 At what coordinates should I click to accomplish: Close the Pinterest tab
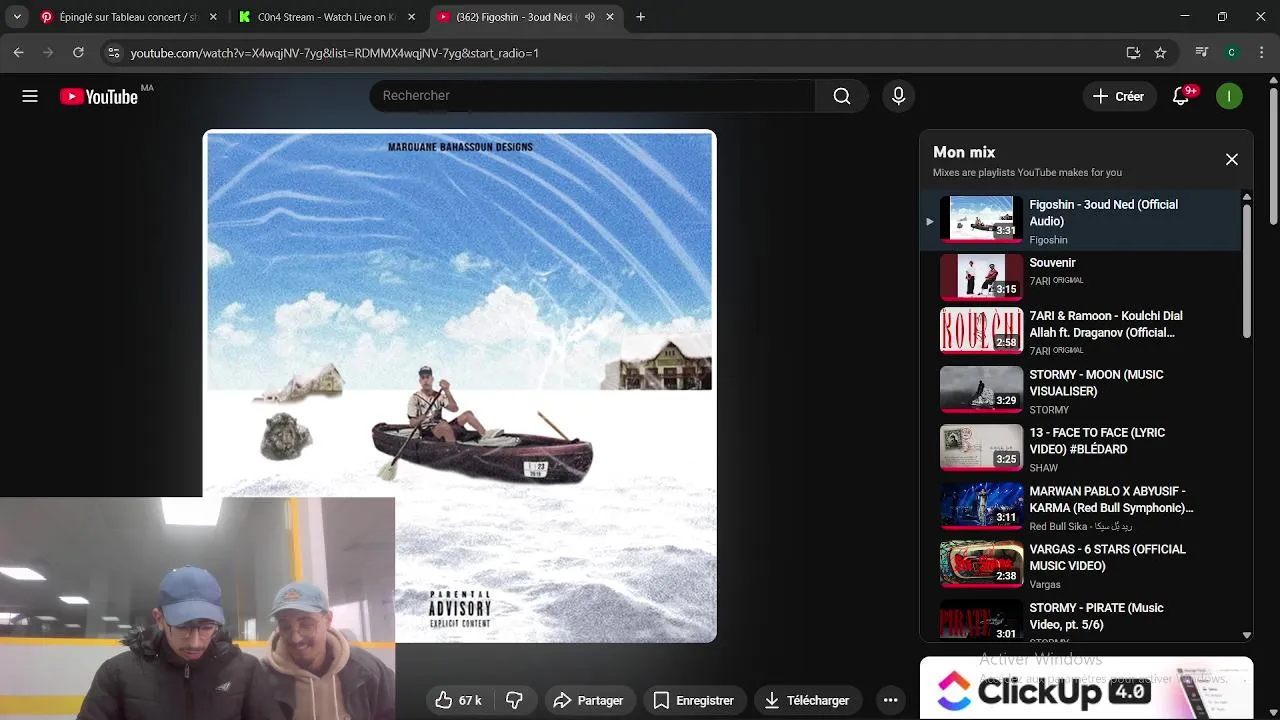pos(215,17)
